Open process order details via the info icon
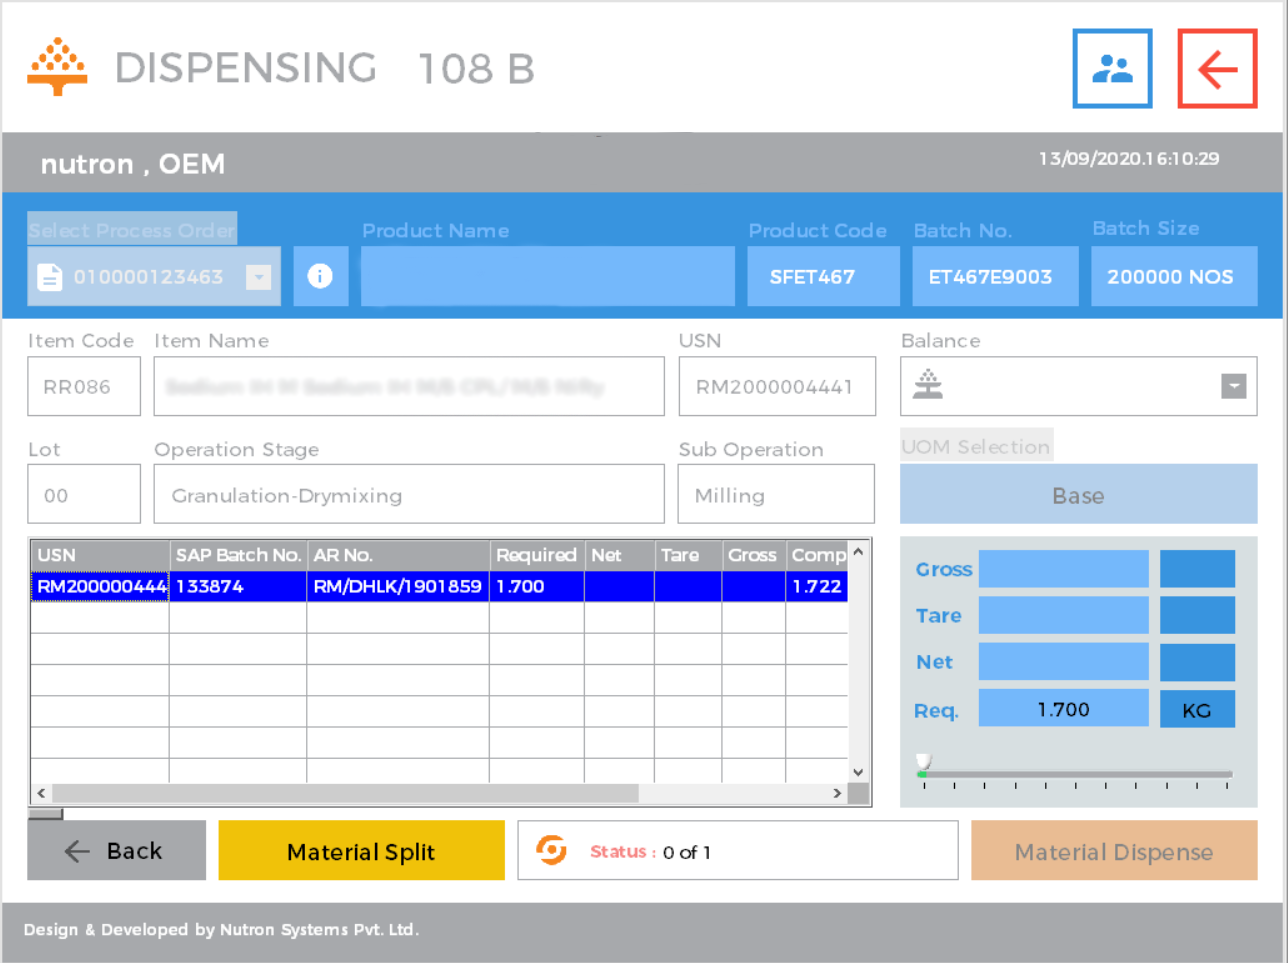Viewport: 1288px width, 963px height. 320,276
